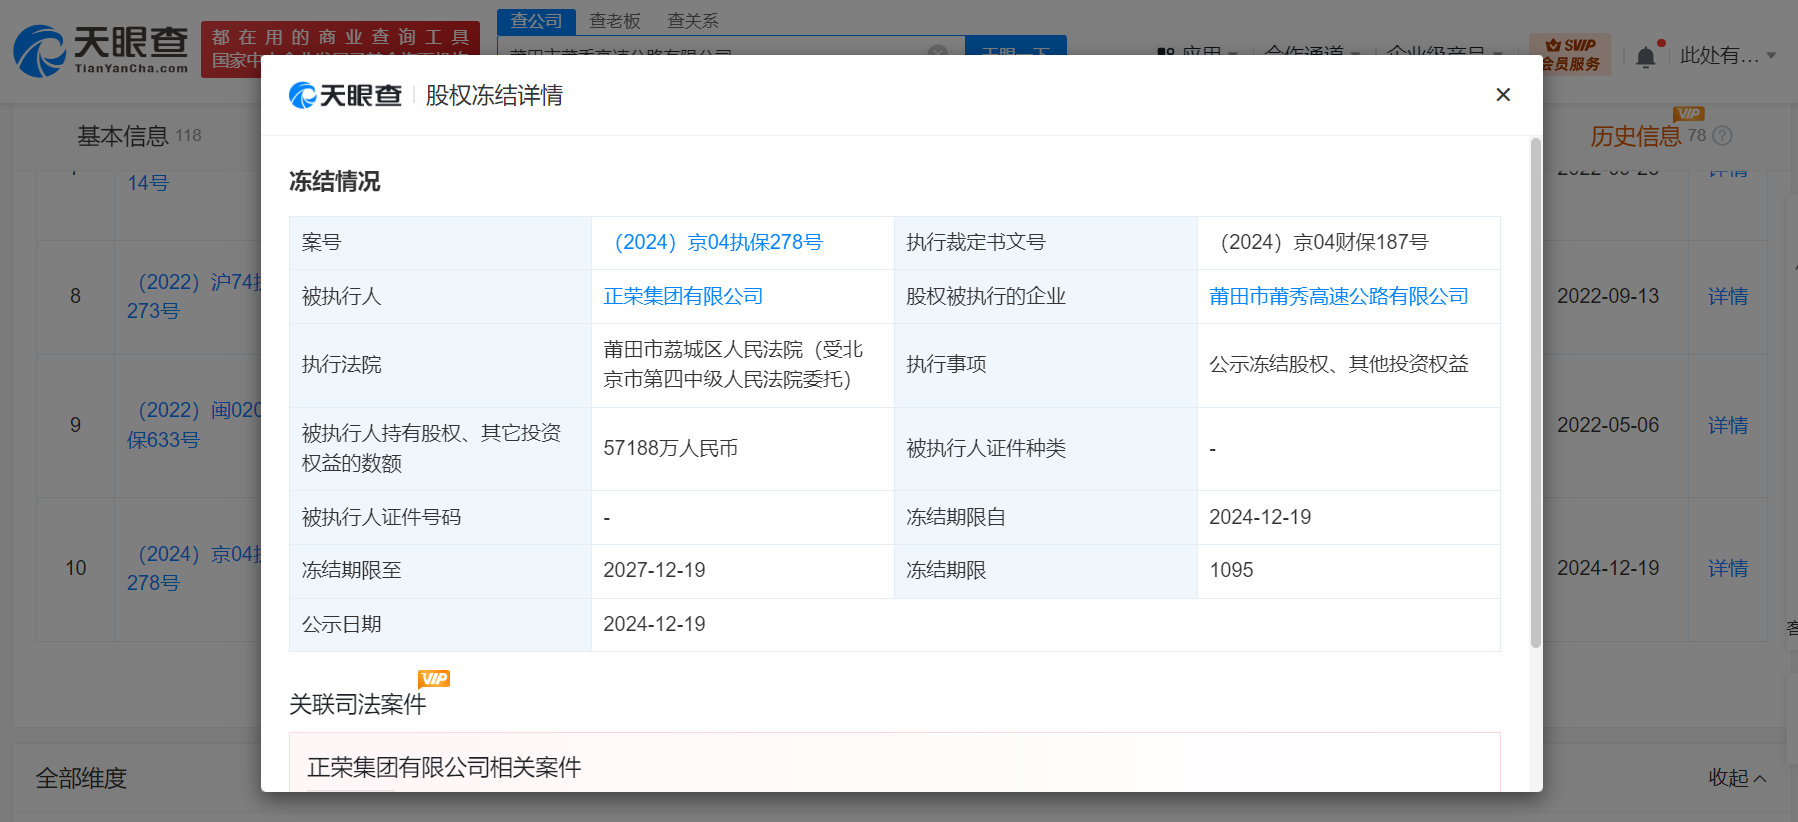Screen dimensions: 1798x822
Task: Switch to 查关系 search tab
Action: (x=692, y=21)
